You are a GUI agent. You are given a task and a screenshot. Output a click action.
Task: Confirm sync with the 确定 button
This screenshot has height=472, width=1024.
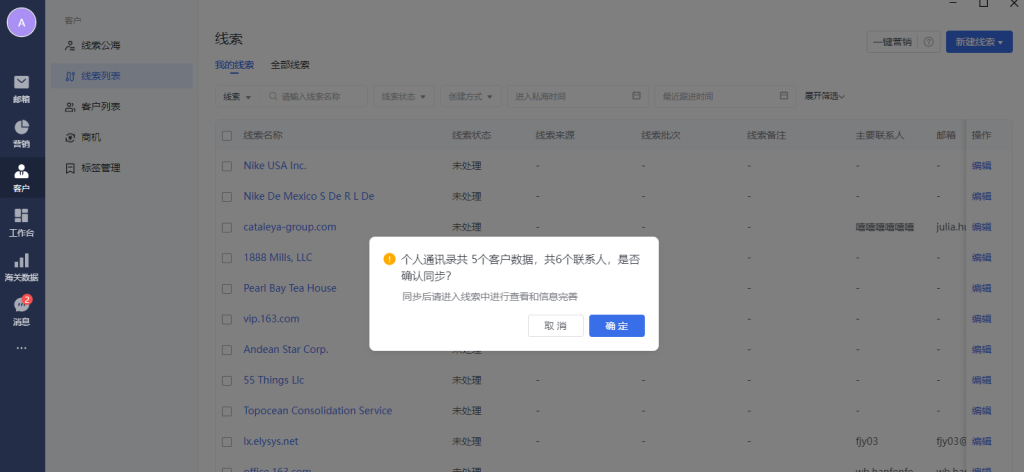616,326
